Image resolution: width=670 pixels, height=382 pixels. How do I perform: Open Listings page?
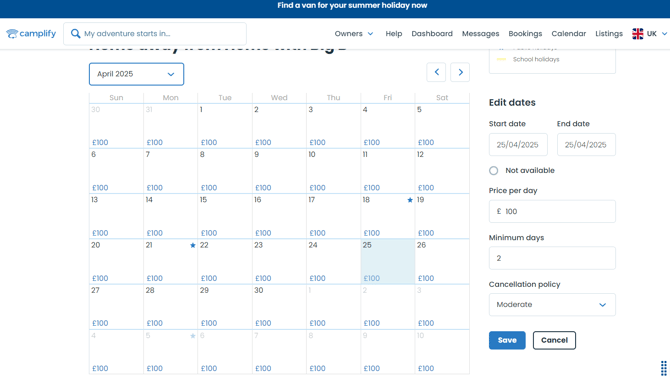(609, 33)
